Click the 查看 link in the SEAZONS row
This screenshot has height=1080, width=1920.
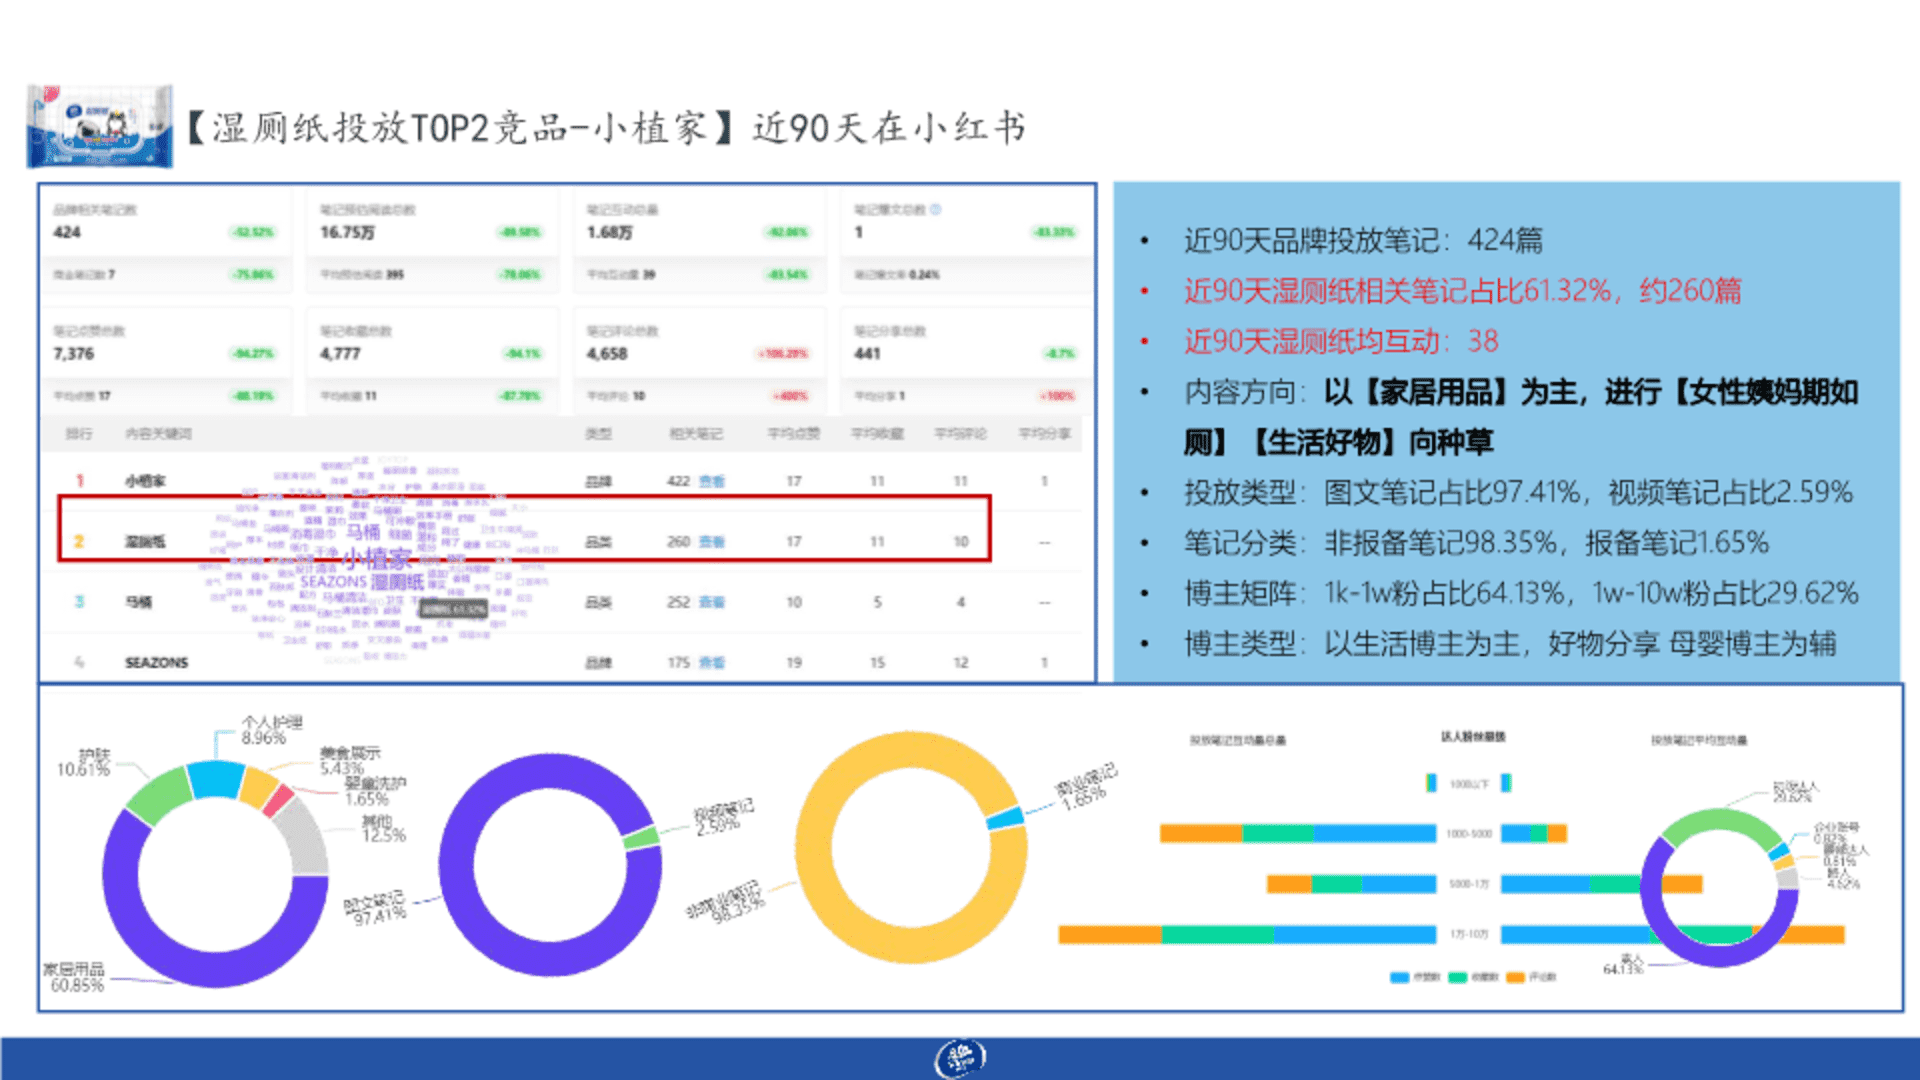(712, 663)
